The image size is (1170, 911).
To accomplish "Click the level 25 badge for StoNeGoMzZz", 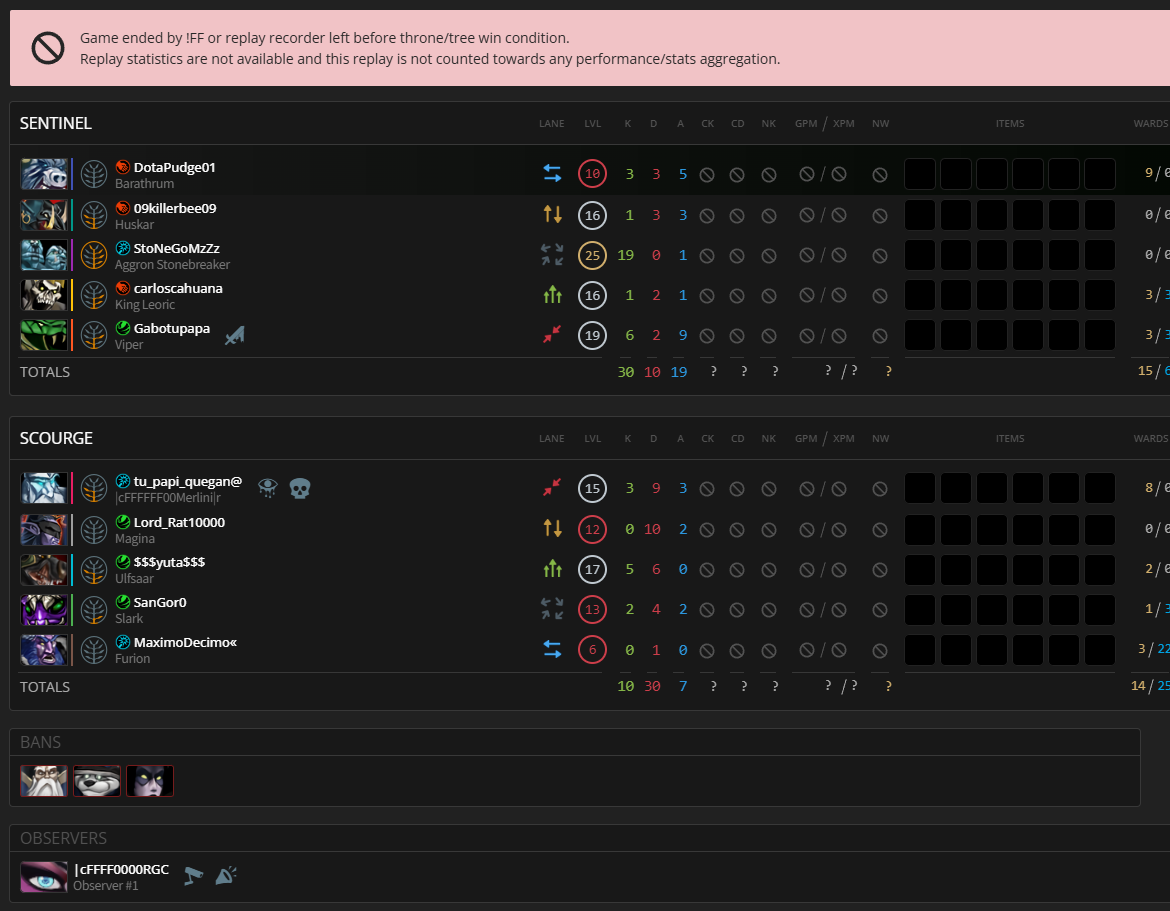I will coord(592,255).
